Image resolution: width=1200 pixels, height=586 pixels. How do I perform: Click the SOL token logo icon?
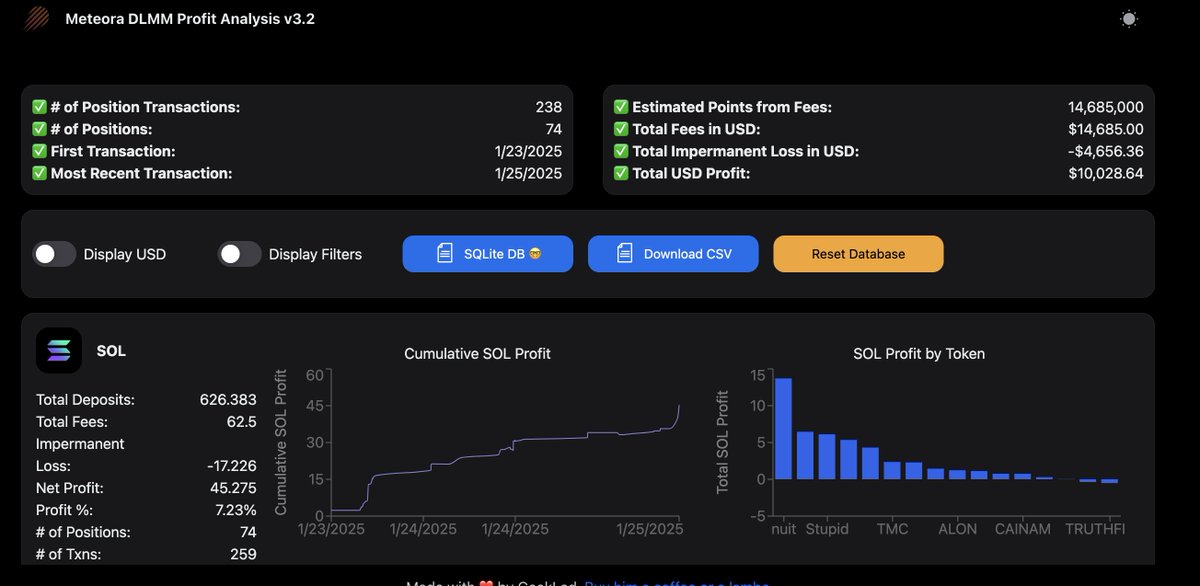point(59,350)
